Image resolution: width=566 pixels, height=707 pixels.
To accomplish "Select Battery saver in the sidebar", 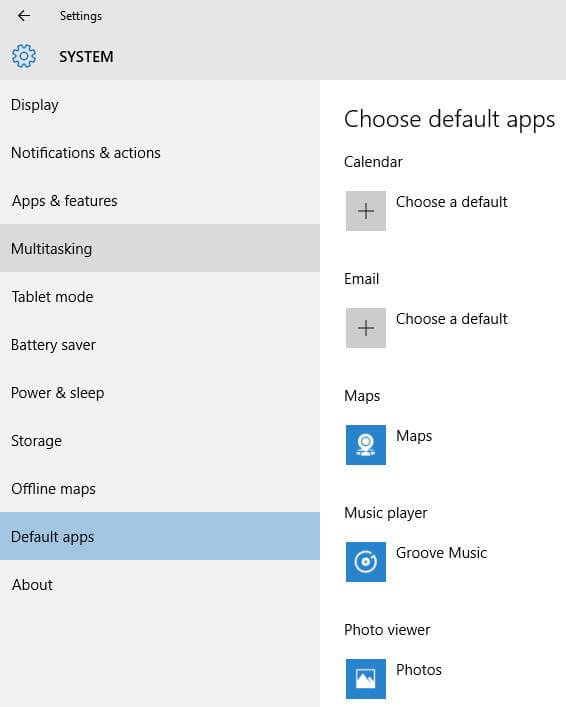I will (160, 344).
